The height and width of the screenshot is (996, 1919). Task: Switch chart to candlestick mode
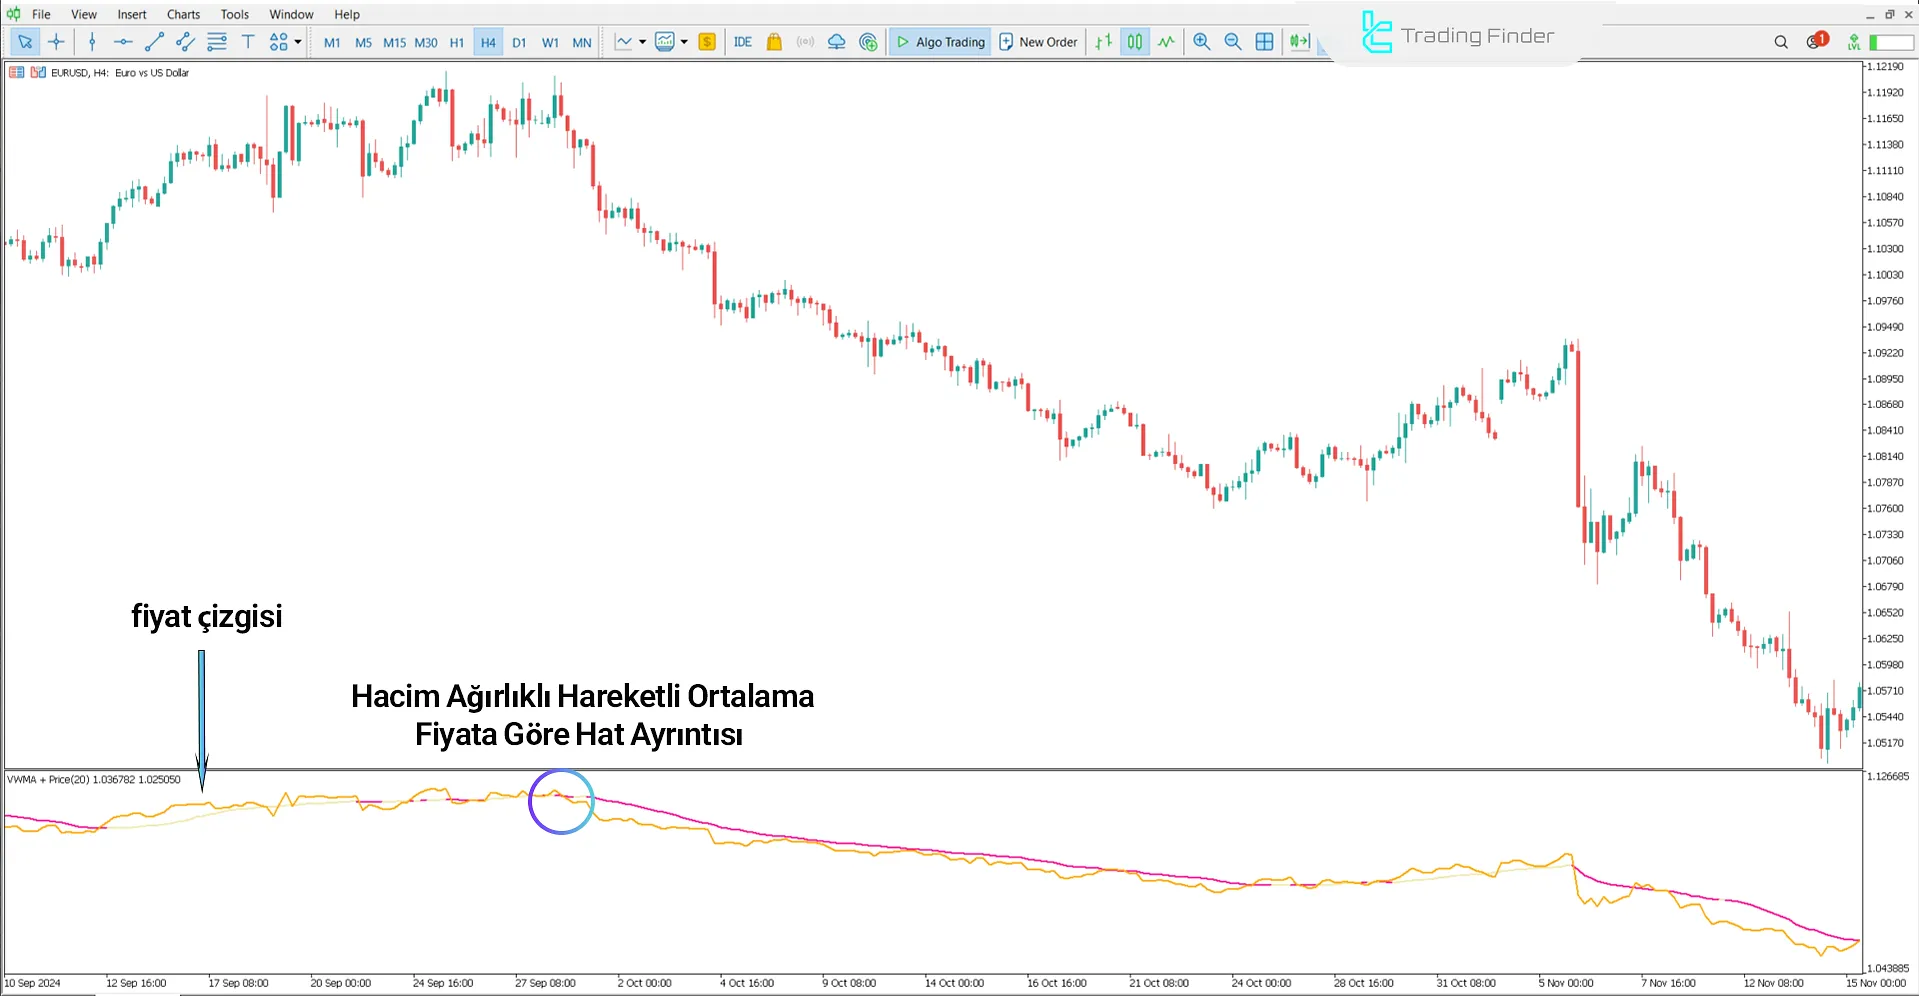(1135, 42)
